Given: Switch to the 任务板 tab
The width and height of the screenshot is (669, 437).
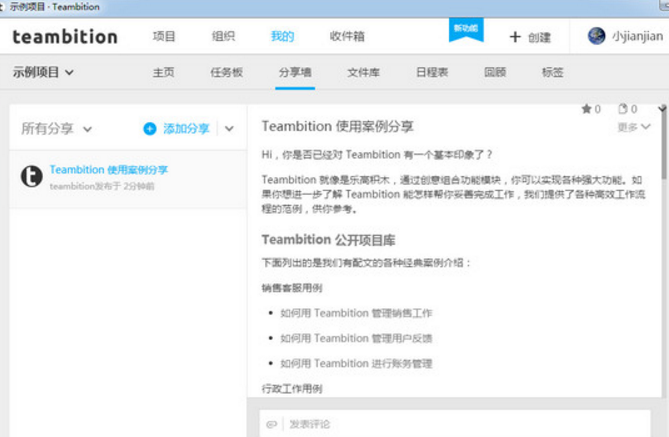Looking at the screenshot, I should [x=227, y=72].
